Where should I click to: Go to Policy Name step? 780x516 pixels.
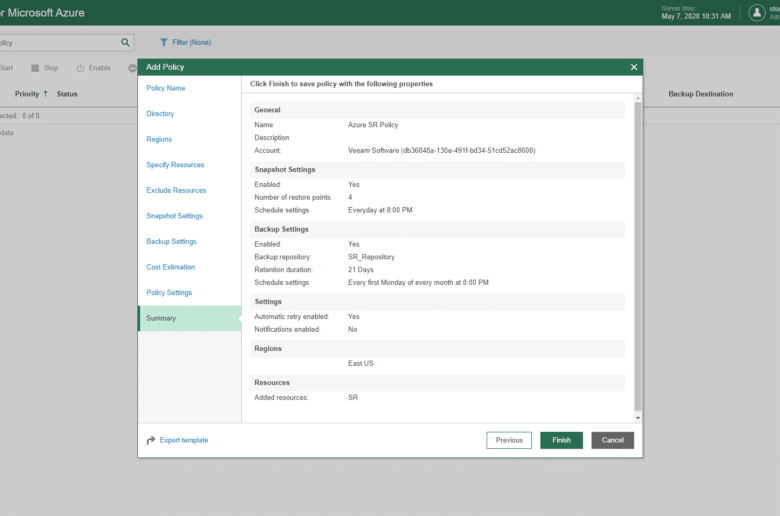coord(166,88)
